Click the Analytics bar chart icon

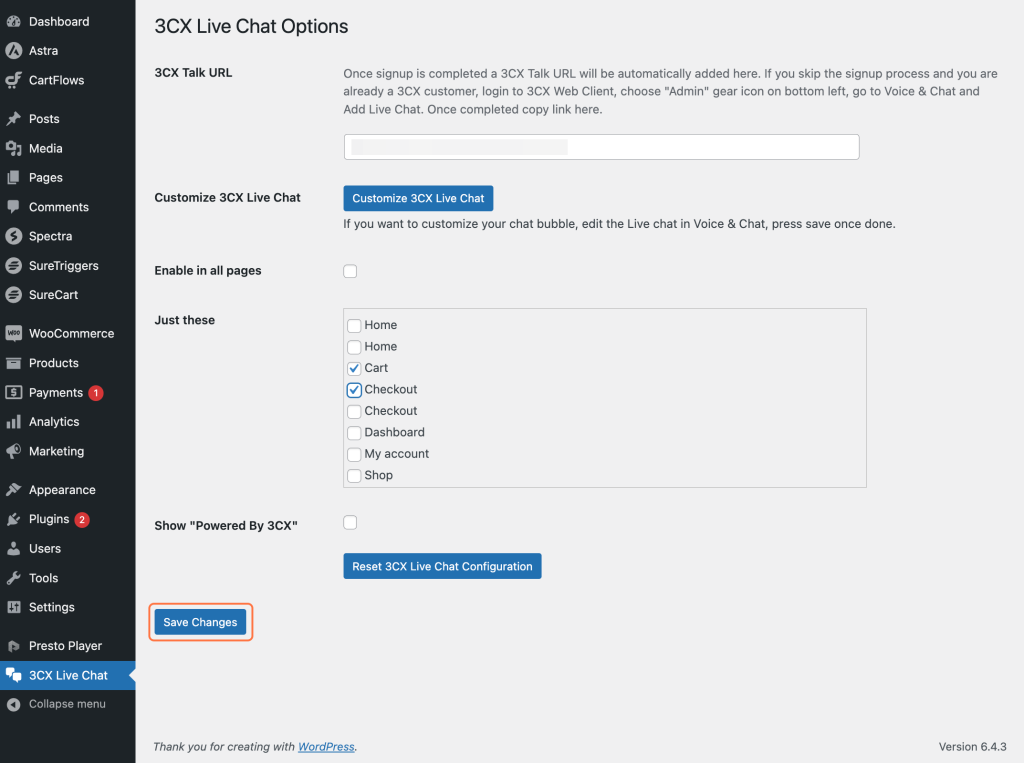(13, 422)
